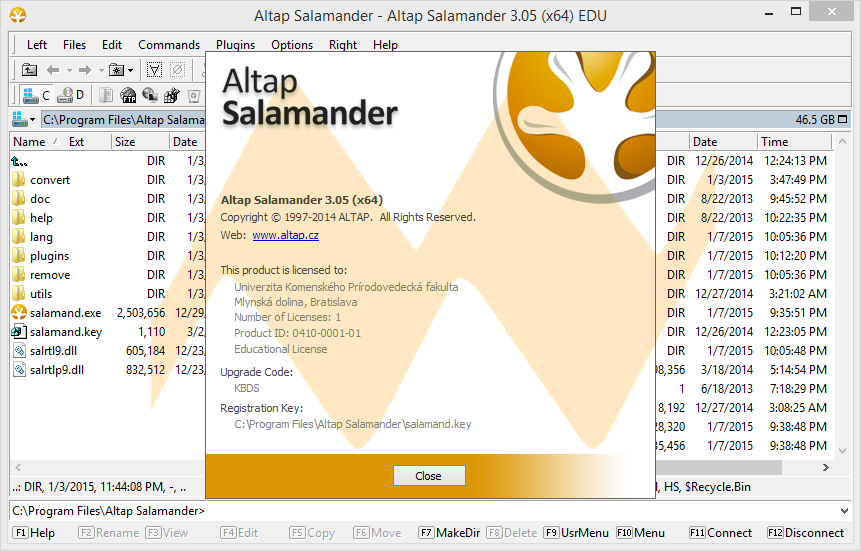Select the 'lang' folder name
Image resolution: width=861 pixels, height=551 pixels.
(41, 237)
